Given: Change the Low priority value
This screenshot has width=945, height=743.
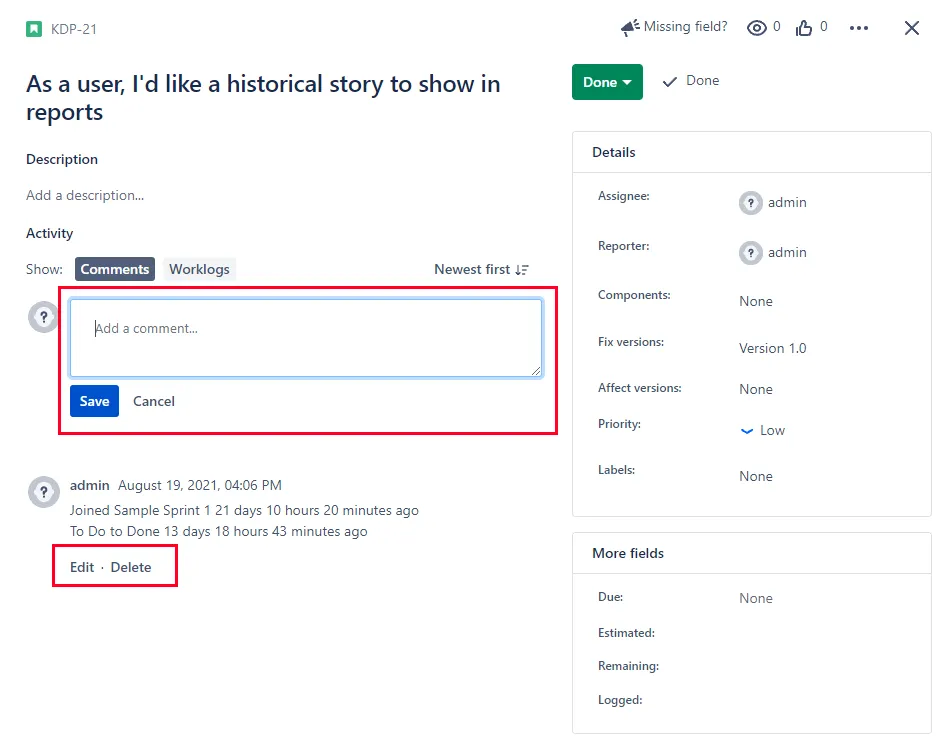Looking at the screenshot, I should tap(772, 430).
